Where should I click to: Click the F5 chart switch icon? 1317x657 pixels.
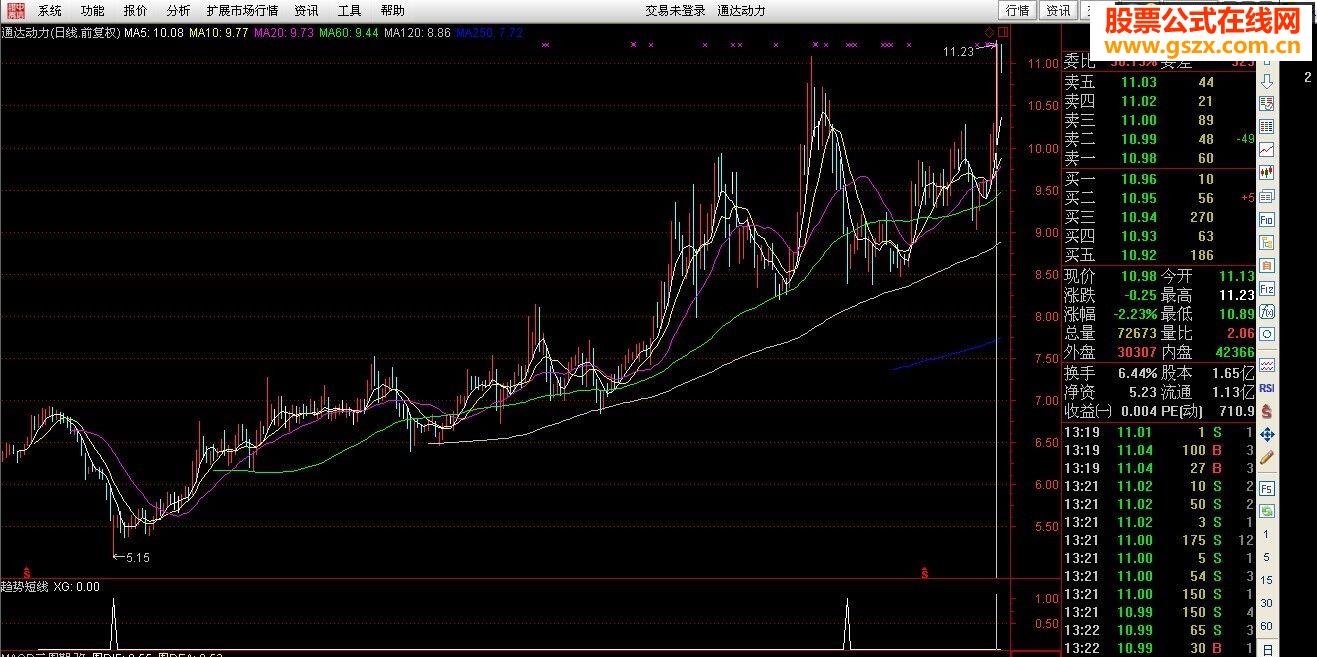(1267, 488)
